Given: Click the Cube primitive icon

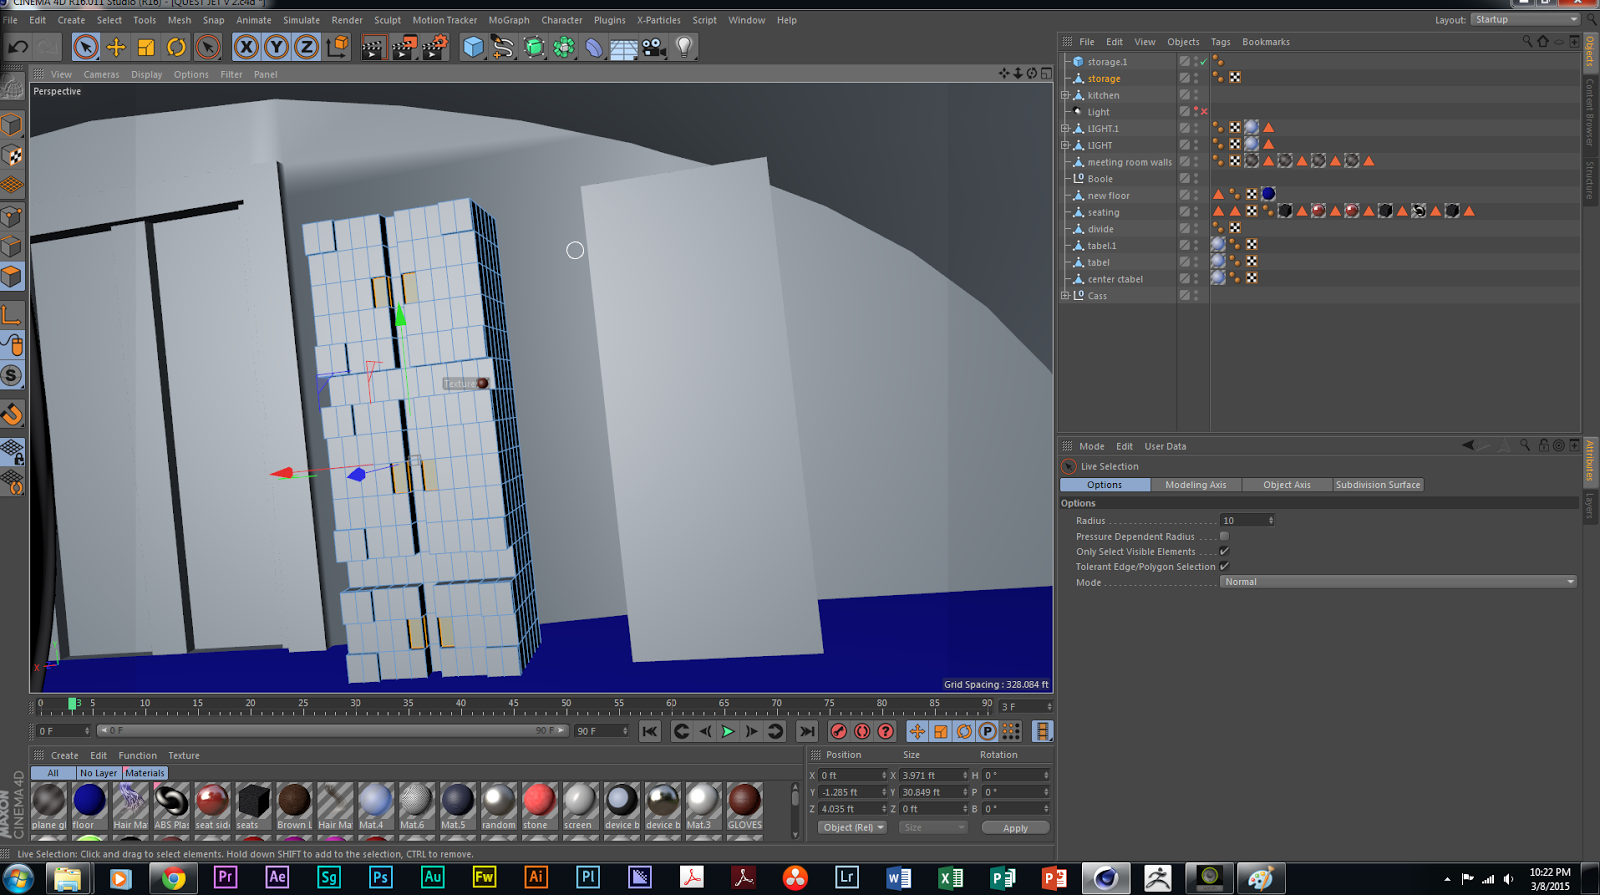Looking at the screenshot, I should point(473,47).
